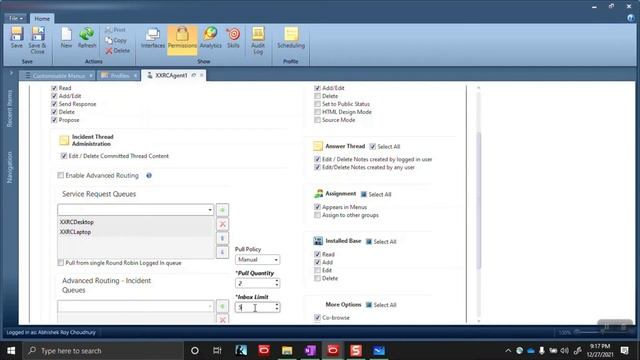Click the Enable Advanced Routing info icon
The image size is (640, 360).
tap(149, 176)
